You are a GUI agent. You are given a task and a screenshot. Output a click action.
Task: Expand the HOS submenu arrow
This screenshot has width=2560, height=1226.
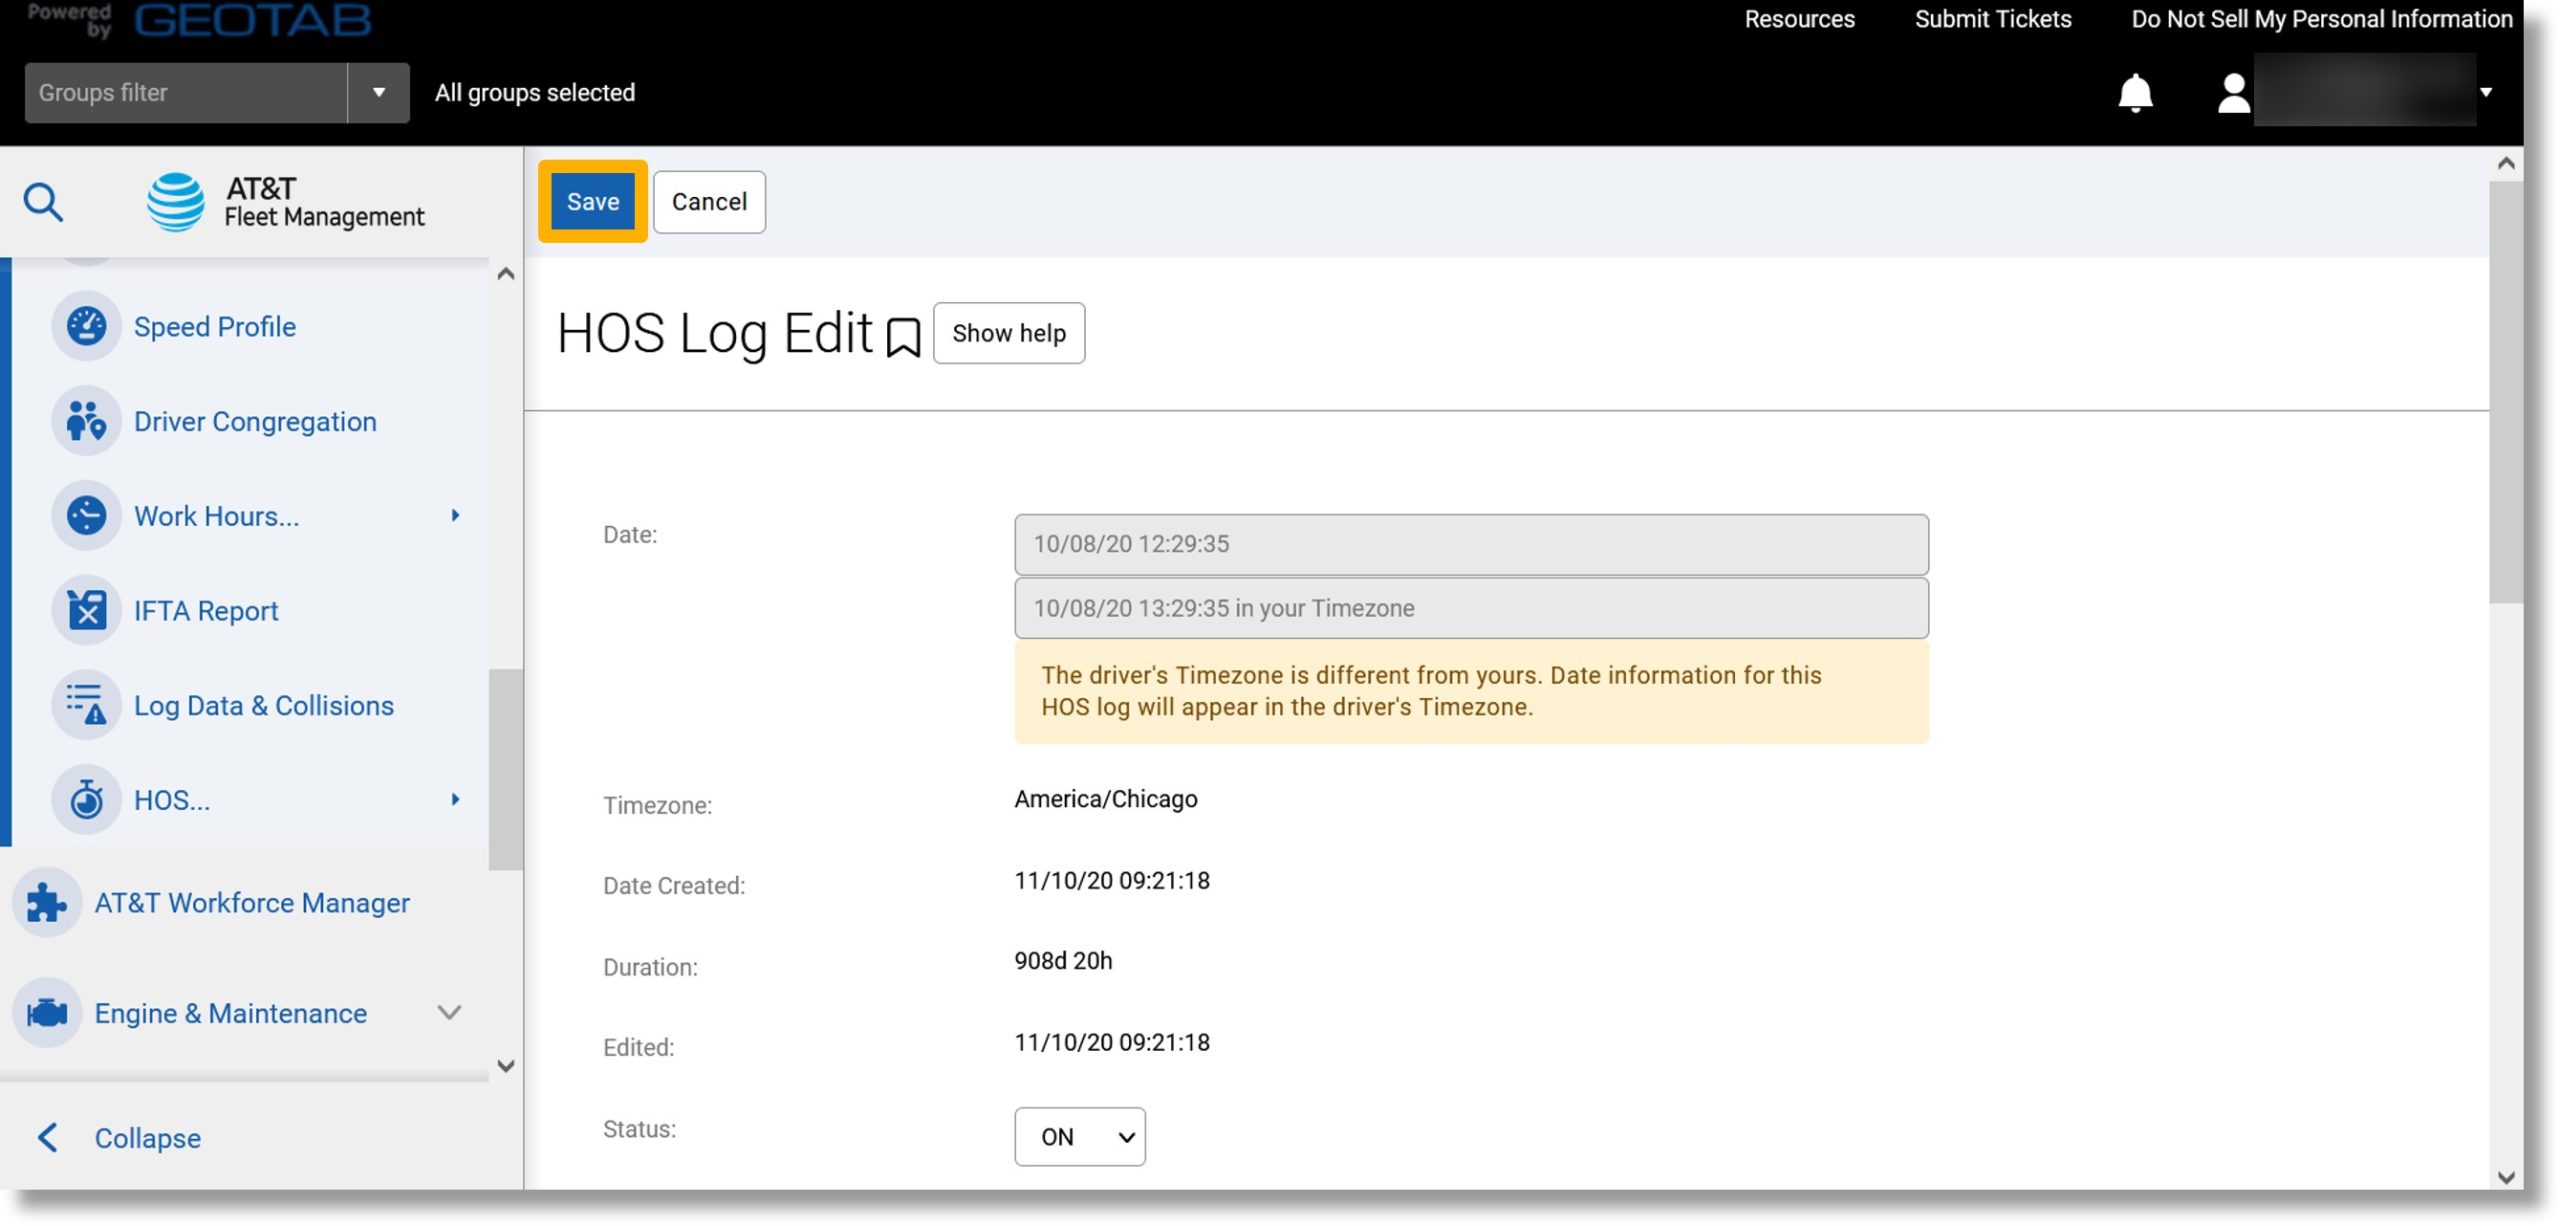(456, 798)
